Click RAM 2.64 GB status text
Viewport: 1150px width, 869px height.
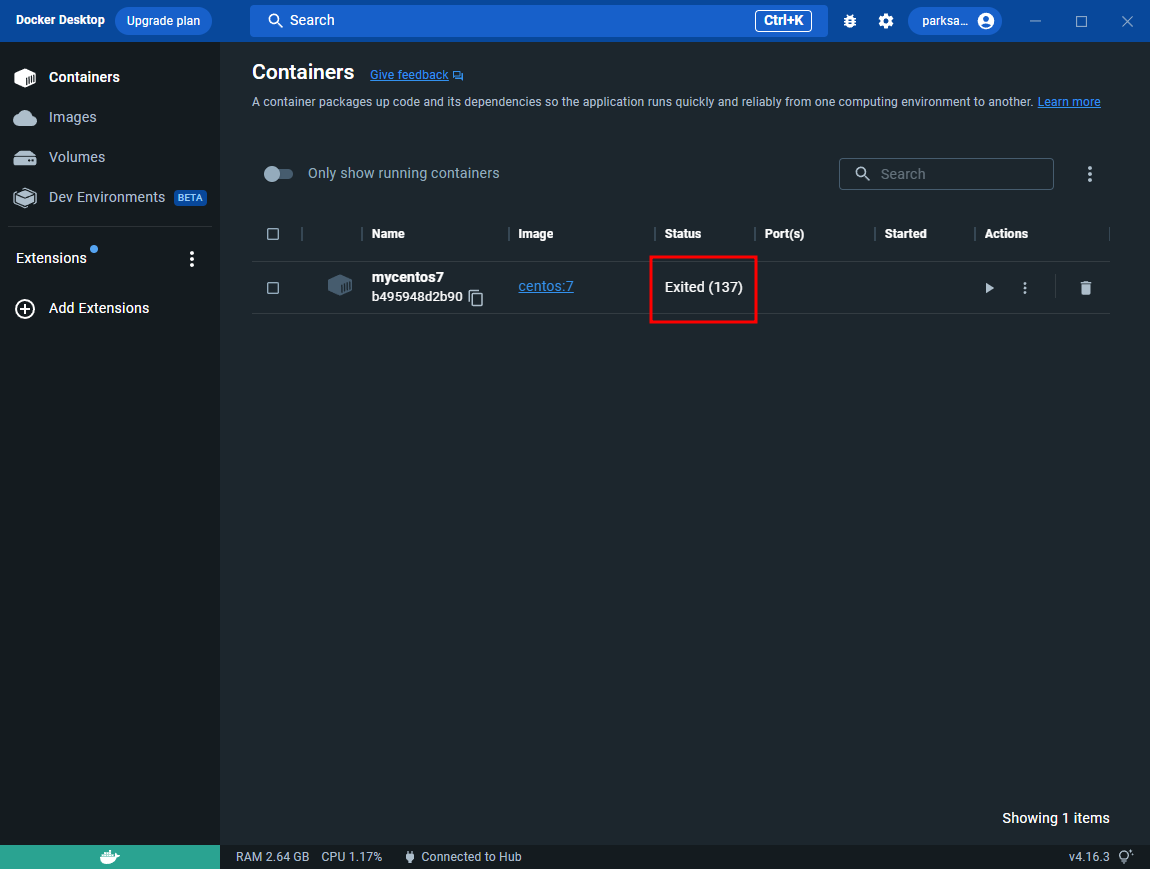[x=272, y=857]
